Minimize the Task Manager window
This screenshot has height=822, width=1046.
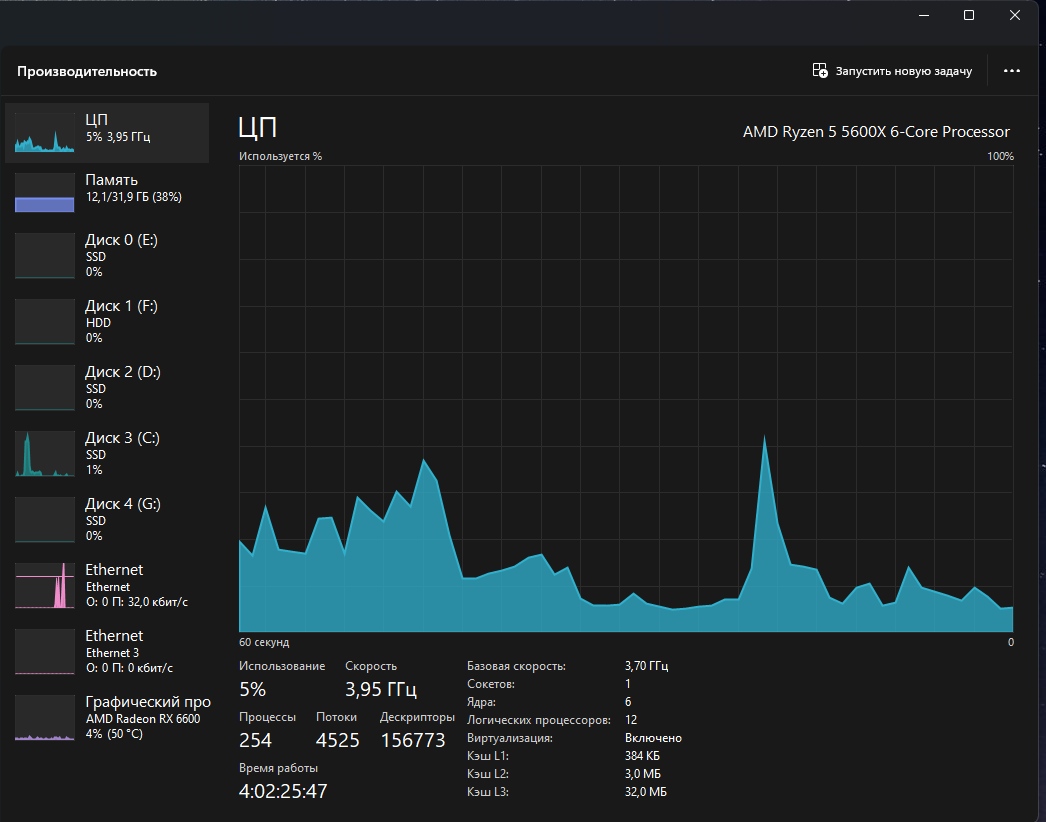point(924,15)
